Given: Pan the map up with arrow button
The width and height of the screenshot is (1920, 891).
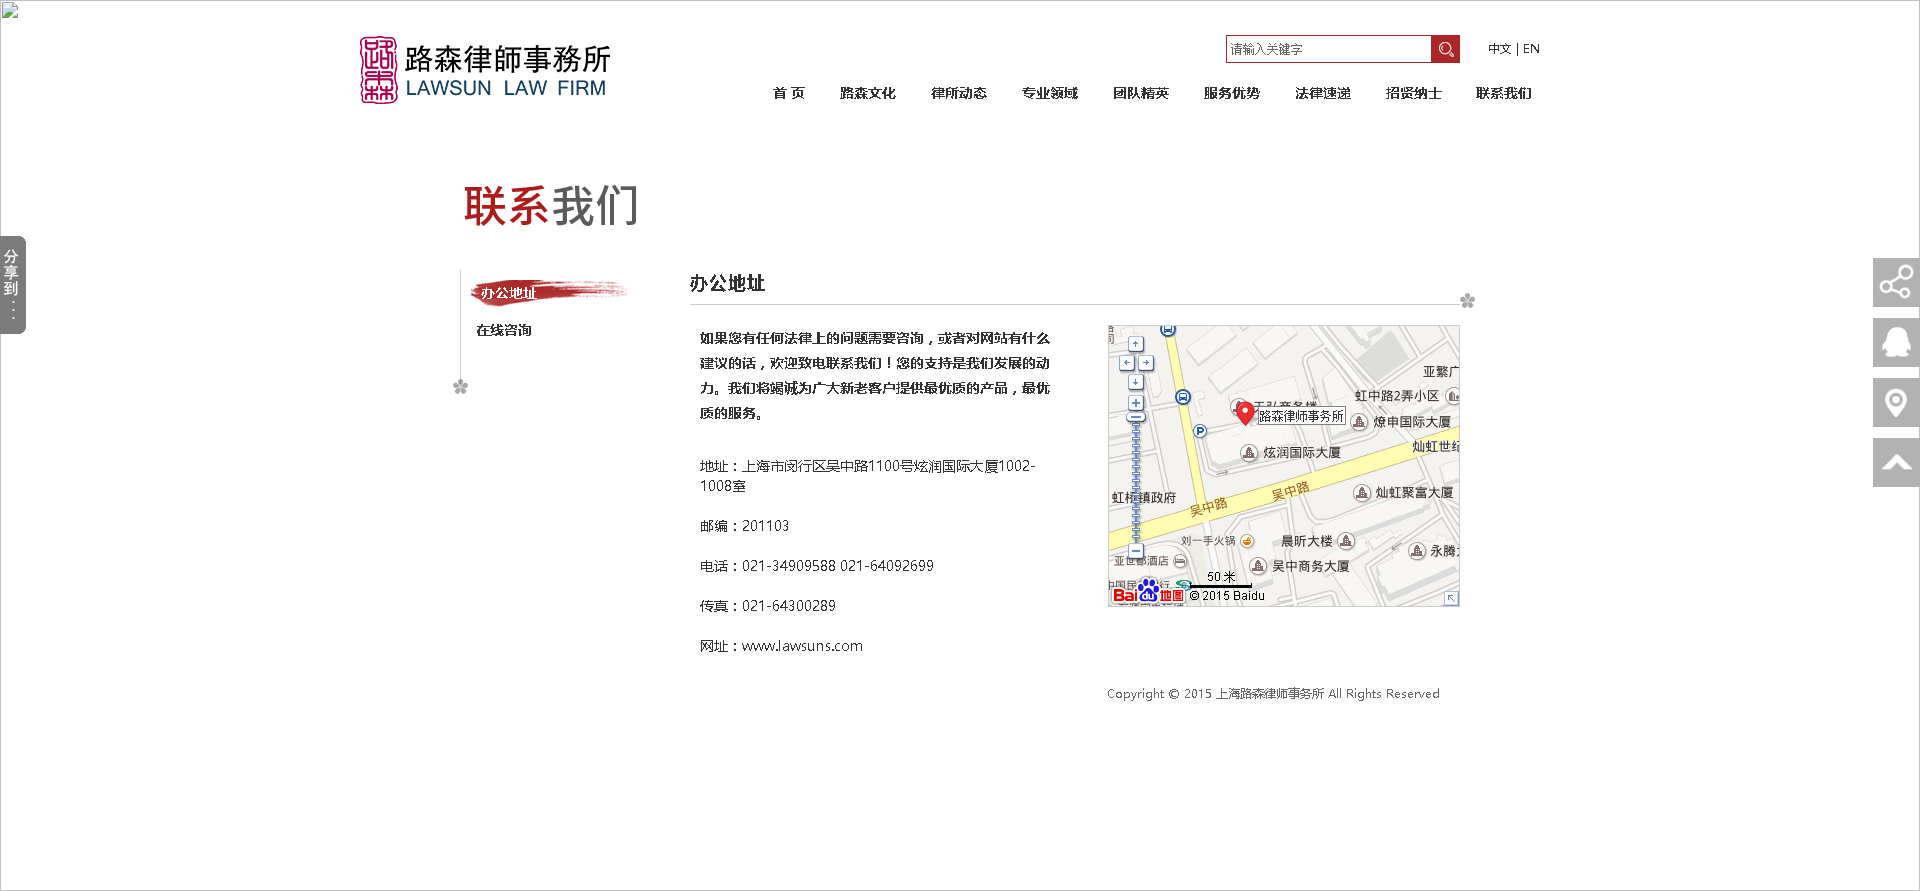Looking at the screenshot, I should click(1136, 344).
